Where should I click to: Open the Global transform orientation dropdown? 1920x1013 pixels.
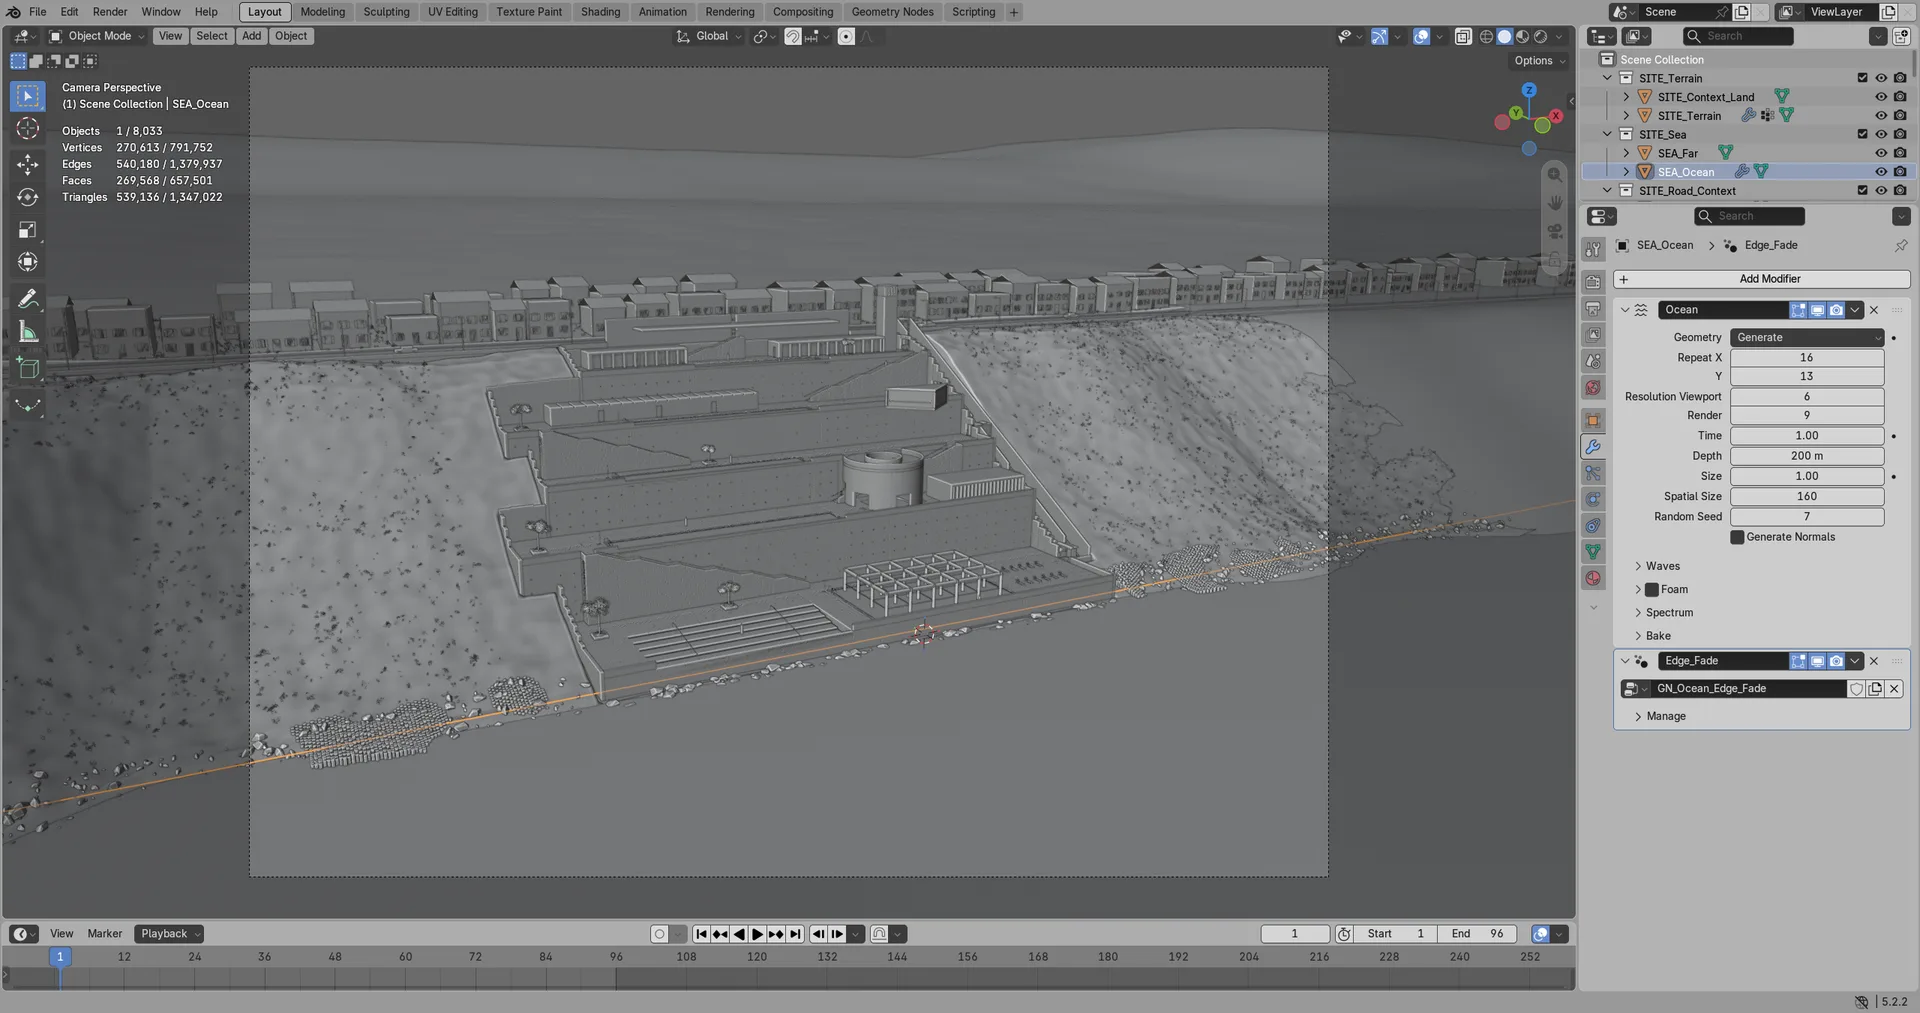point(710,36)
